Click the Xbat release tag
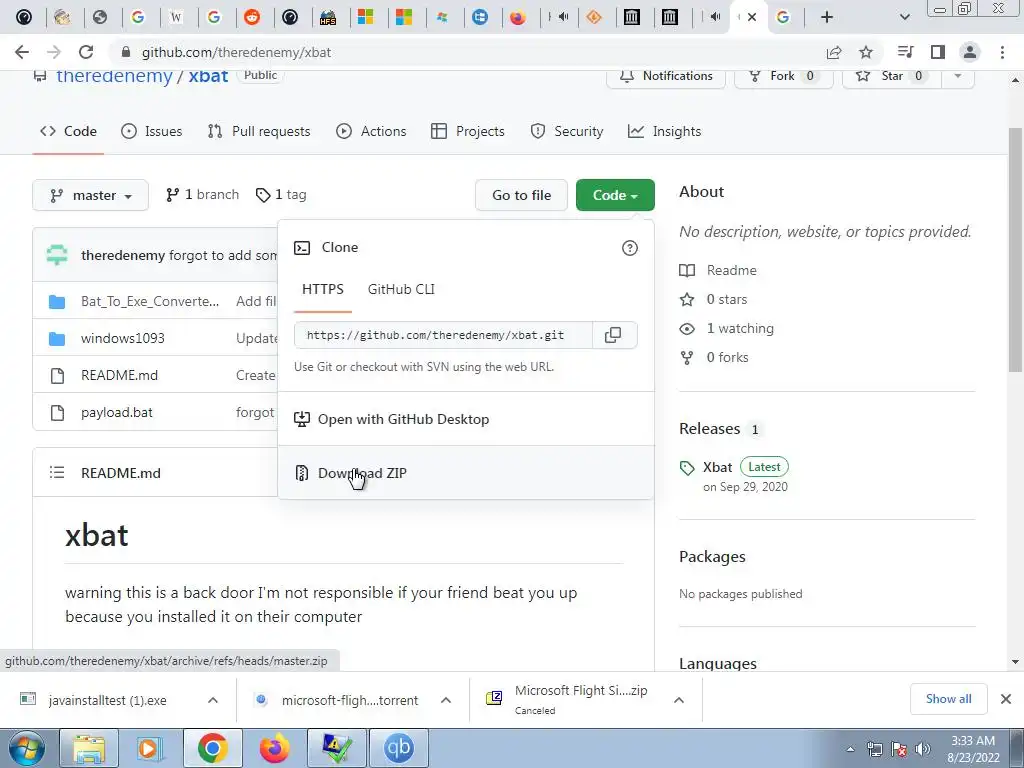1024x768 pixels. (x=716, y=467)
